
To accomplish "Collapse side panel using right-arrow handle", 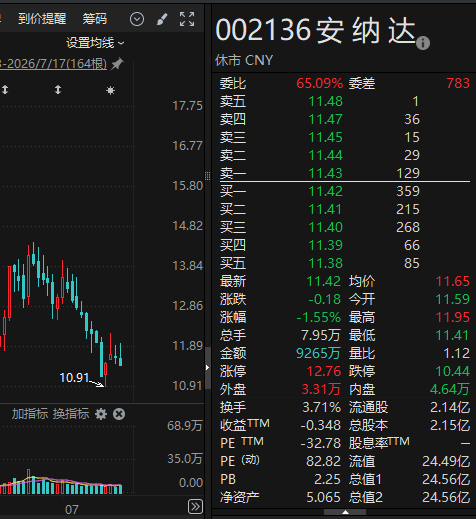I will pos(207,368).
